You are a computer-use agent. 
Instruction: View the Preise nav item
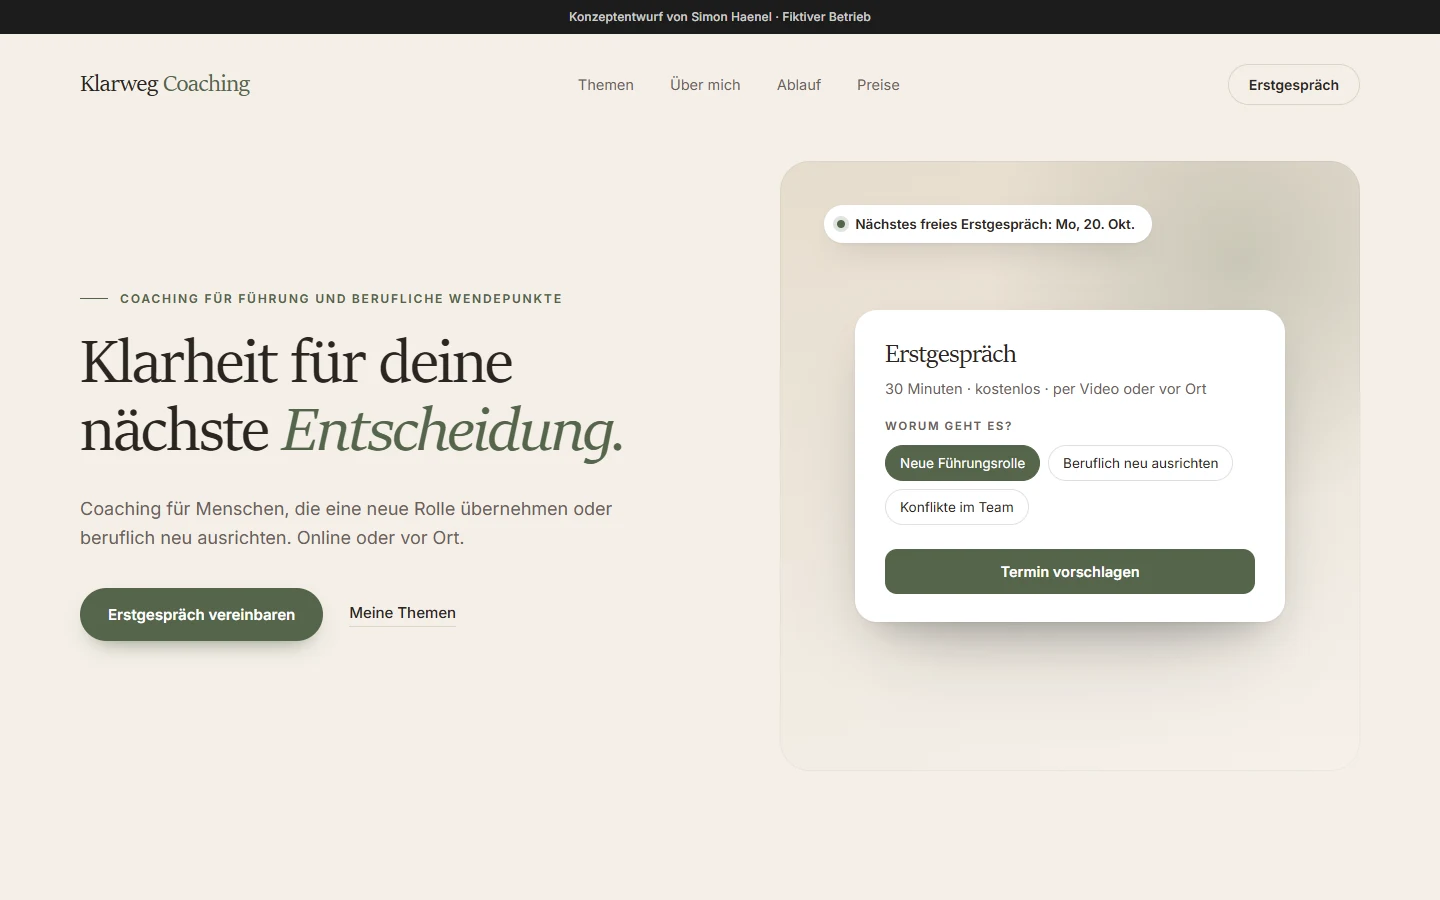878,85
